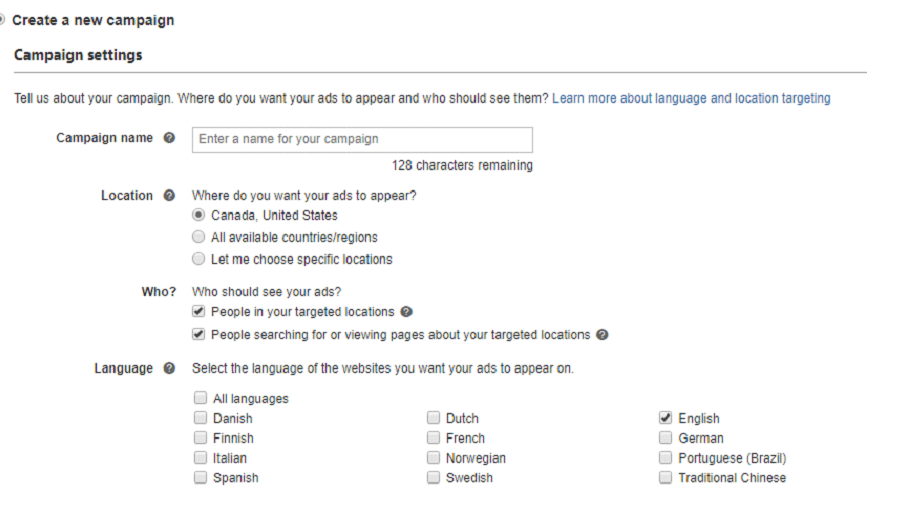The height and width of the screenshot is (516, 920).
Task: Open the language and location targeting link
Action: [691, 98]
